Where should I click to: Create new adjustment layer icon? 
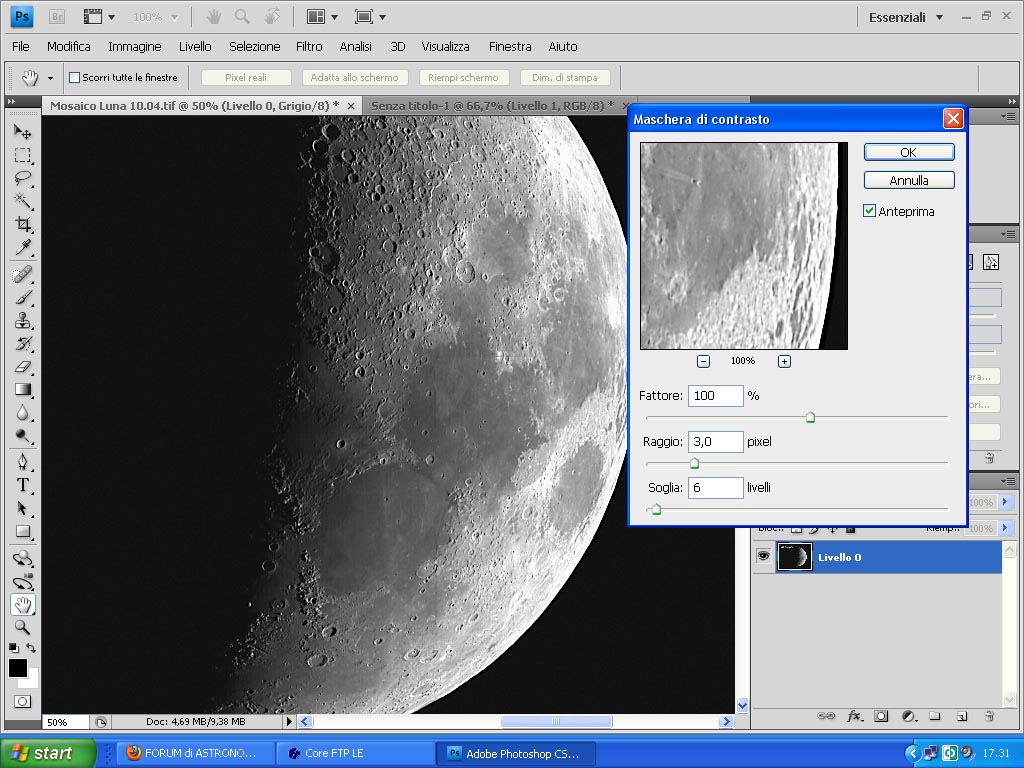tap(908, 716)
